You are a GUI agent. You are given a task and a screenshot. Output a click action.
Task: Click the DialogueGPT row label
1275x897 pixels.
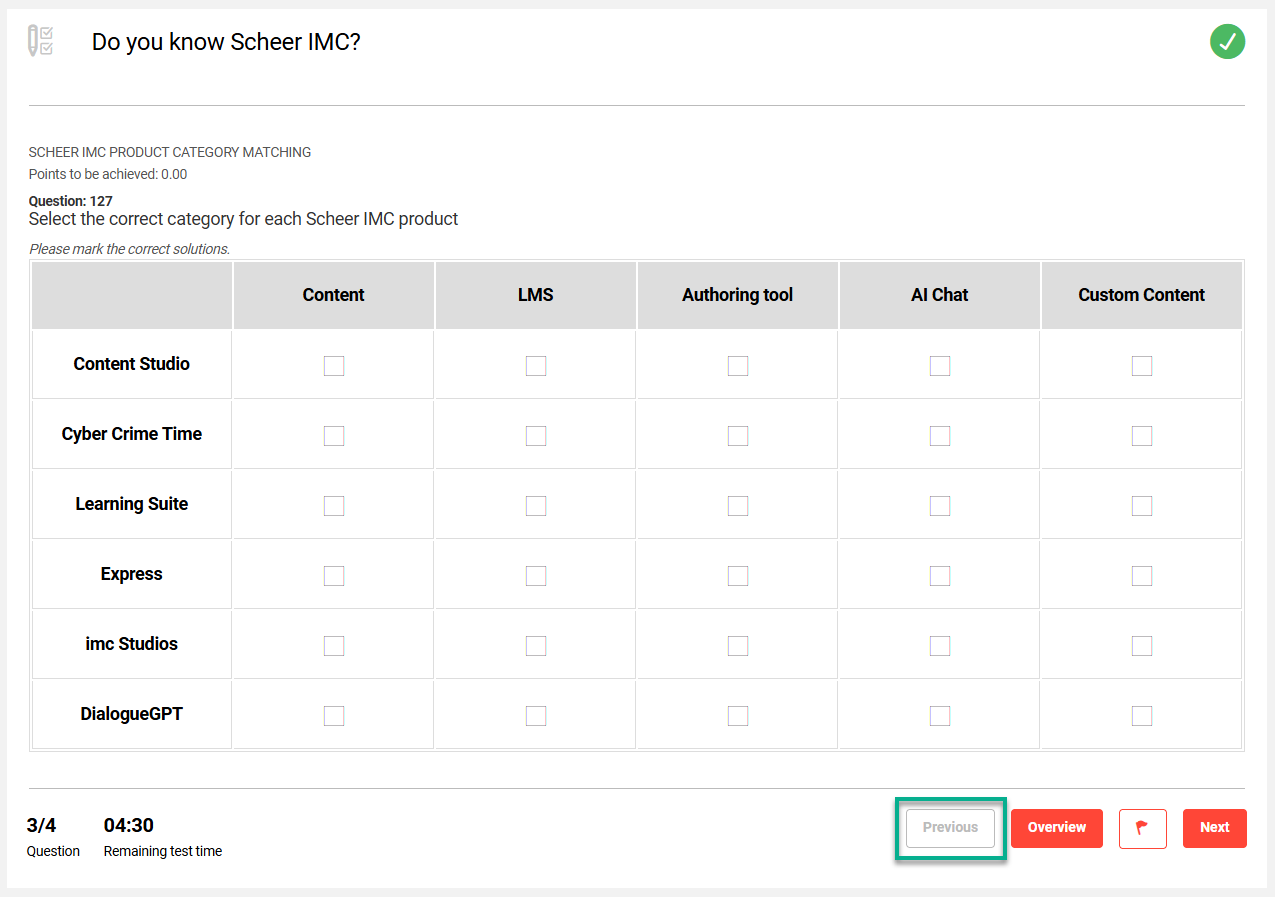point(132,714)
